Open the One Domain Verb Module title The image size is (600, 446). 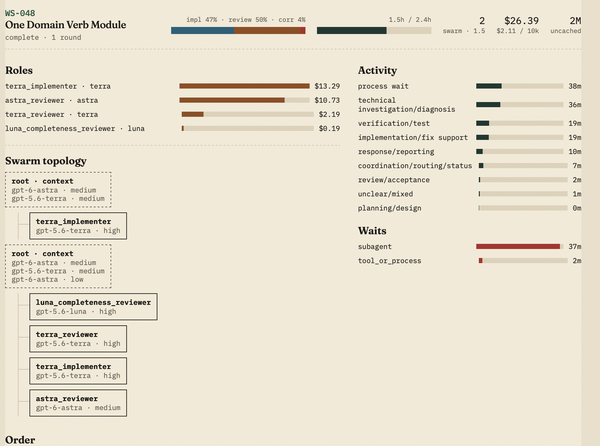65,25
